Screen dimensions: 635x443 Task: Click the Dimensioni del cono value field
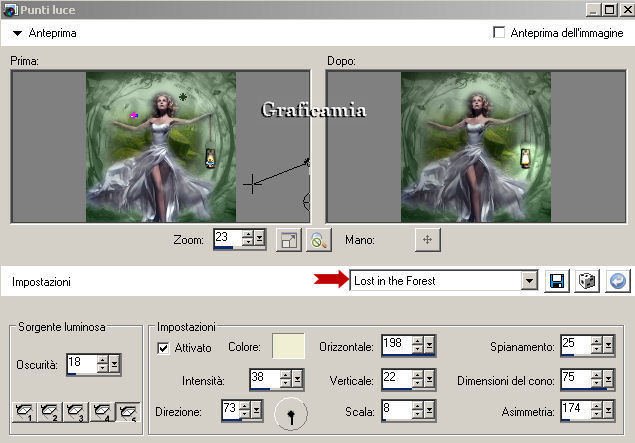pyautogui.click(x=576, y=379)
